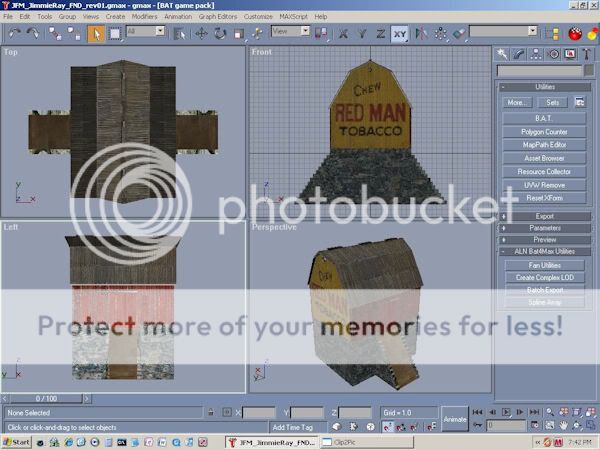Open the Utilities hammer panel tab
This screenshot has height=450, width=600.
click(587, 54)
